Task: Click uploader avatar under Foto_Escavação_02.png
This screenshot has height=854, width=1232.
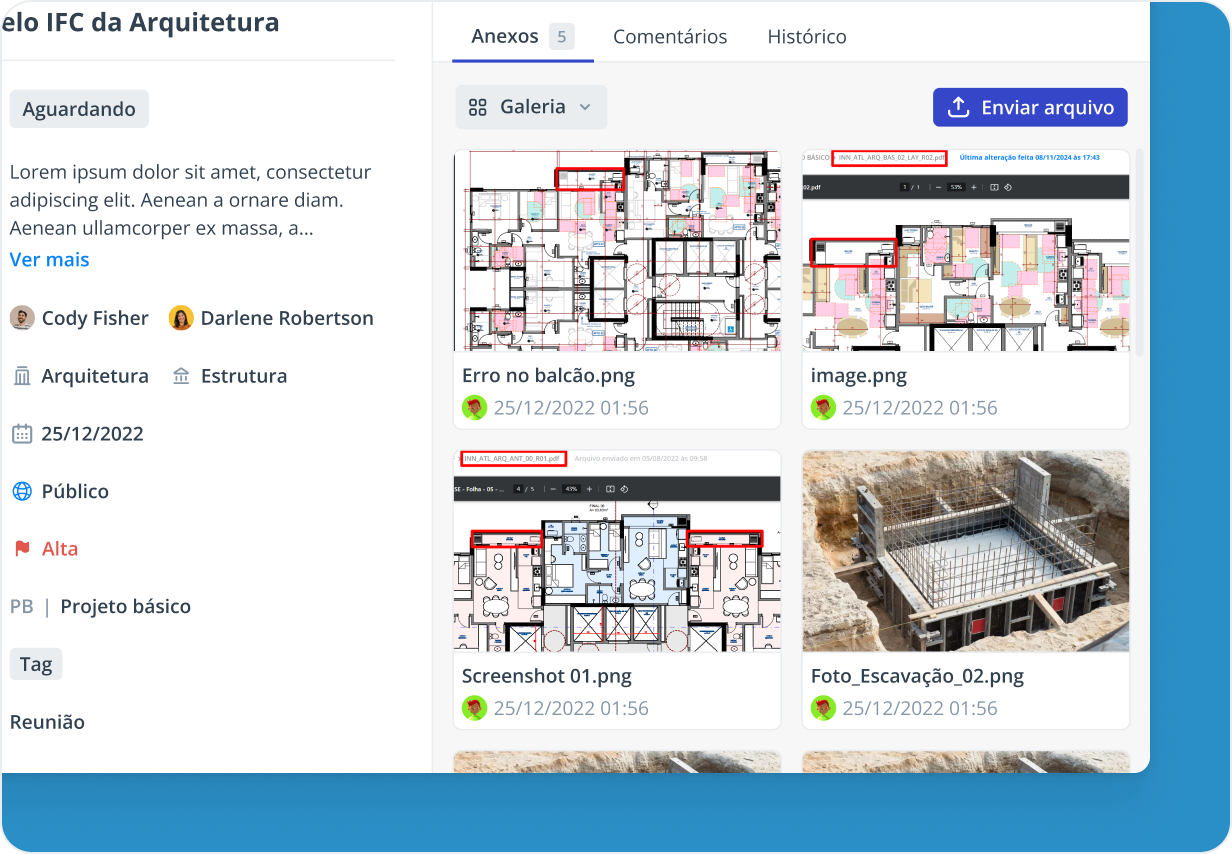Action: point(823,708)
